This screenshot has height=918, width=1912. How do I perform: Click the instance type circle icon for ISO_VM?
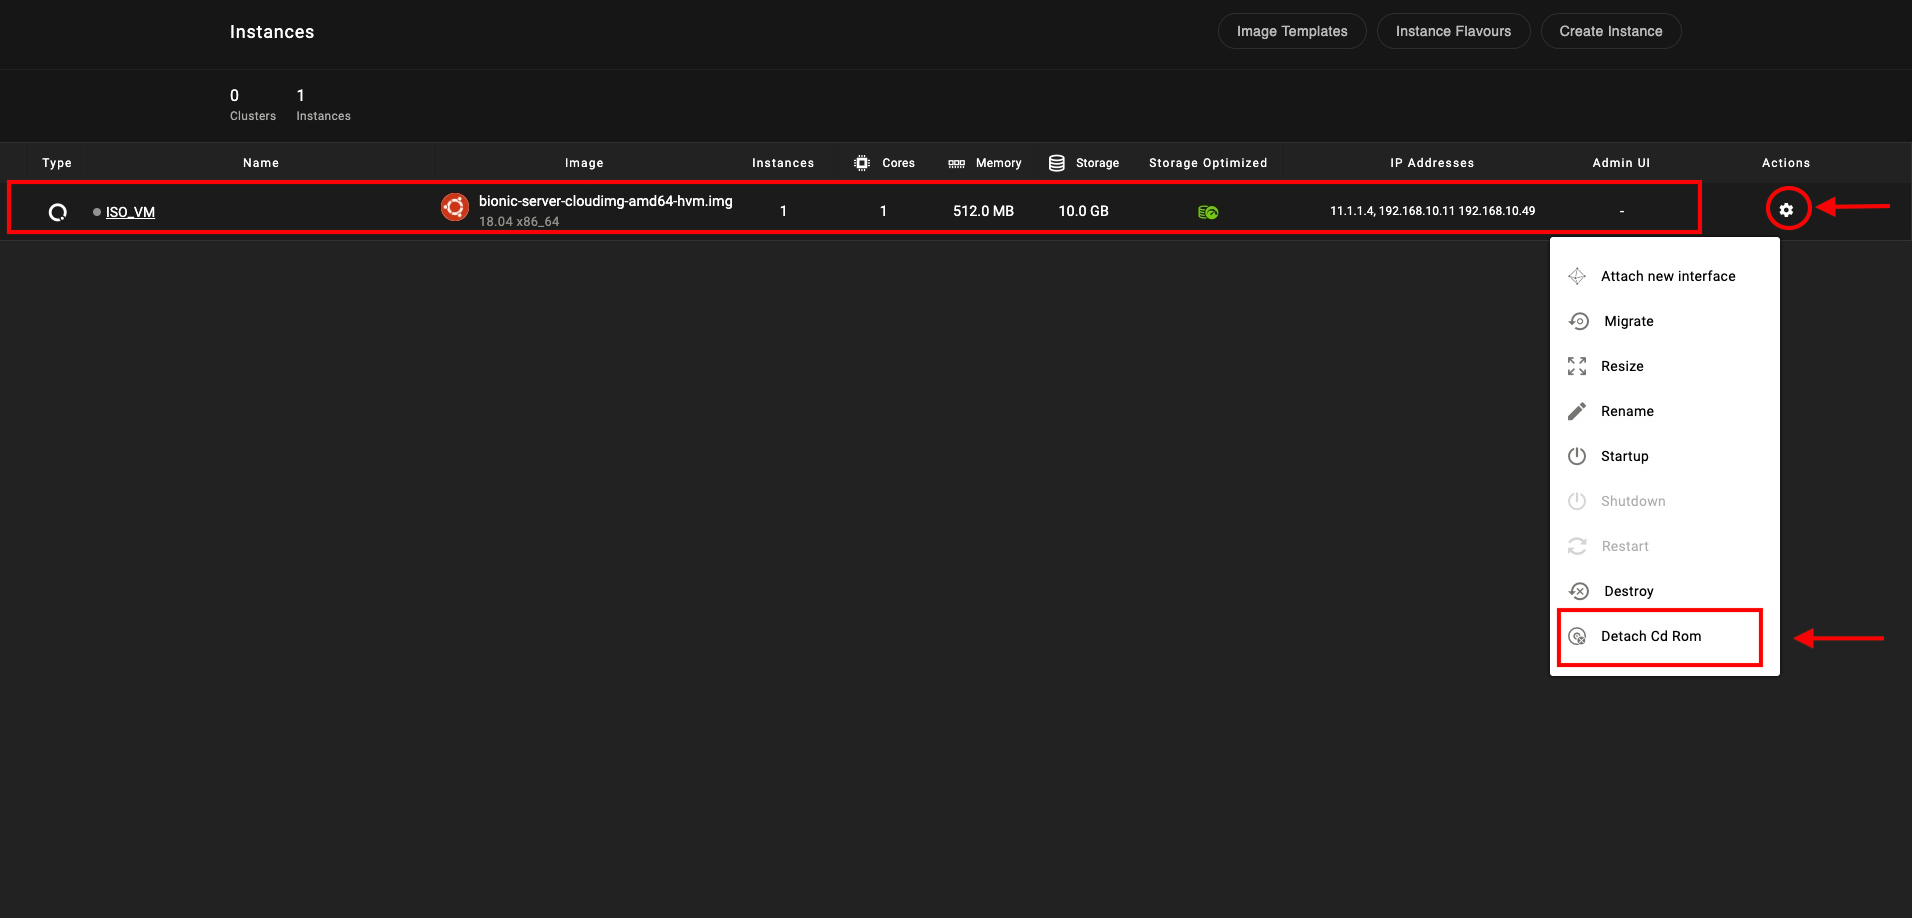pos(58,212)
